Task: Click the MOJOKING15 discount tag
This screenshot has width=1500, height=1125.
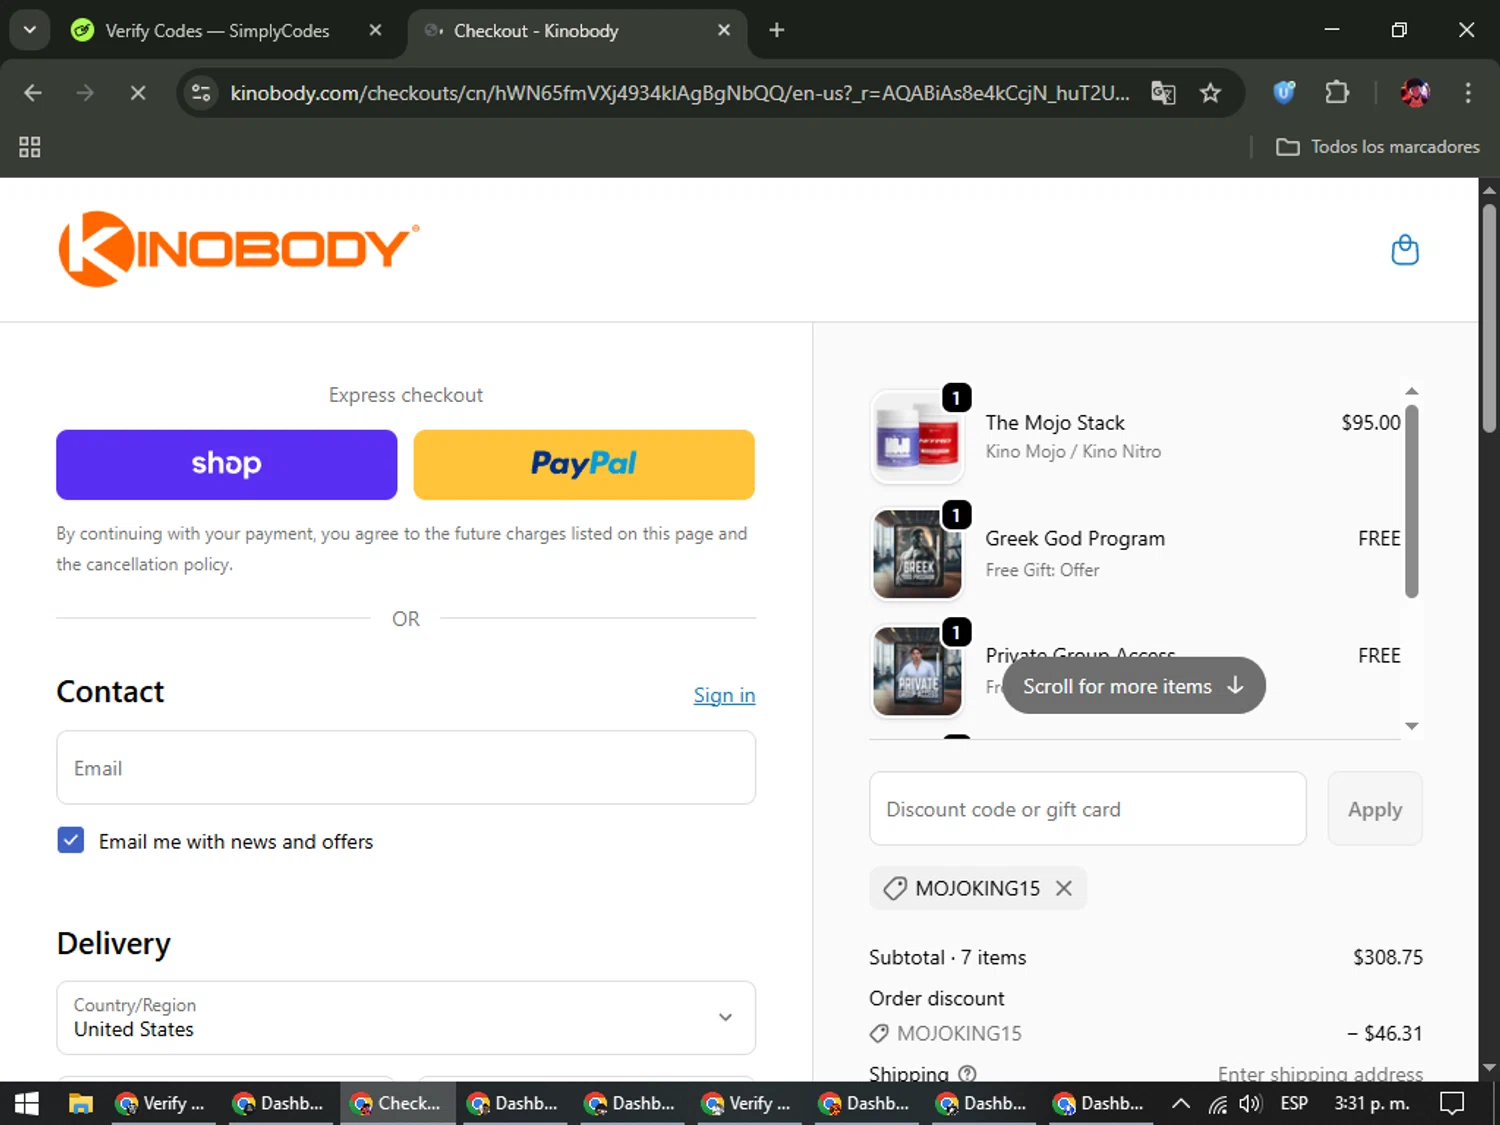Action: (x=977, y=888)
